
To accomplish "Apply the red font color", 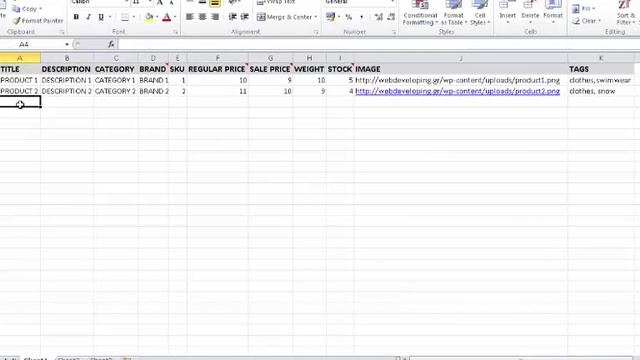I will point(167,17).
